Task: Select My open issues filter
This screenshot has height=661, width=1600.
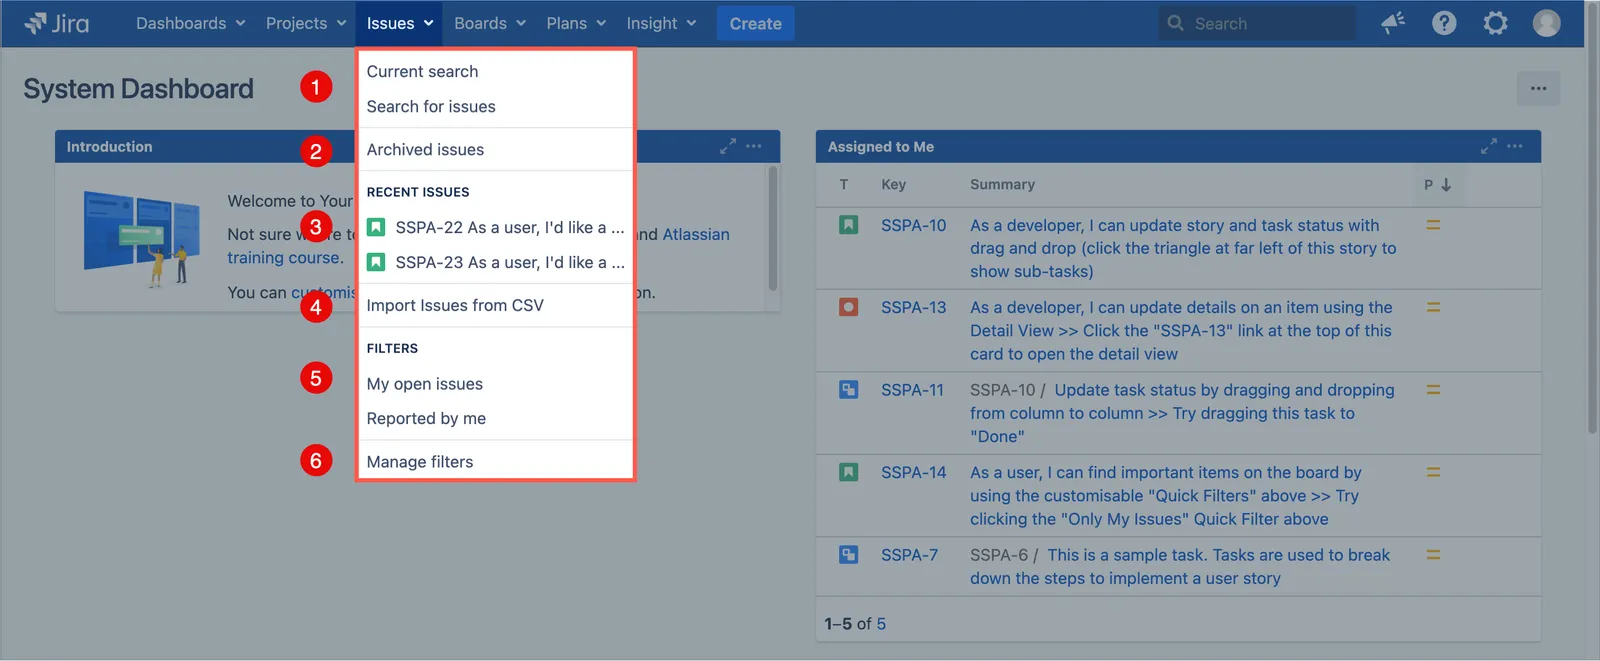Action: coord(496,384)
